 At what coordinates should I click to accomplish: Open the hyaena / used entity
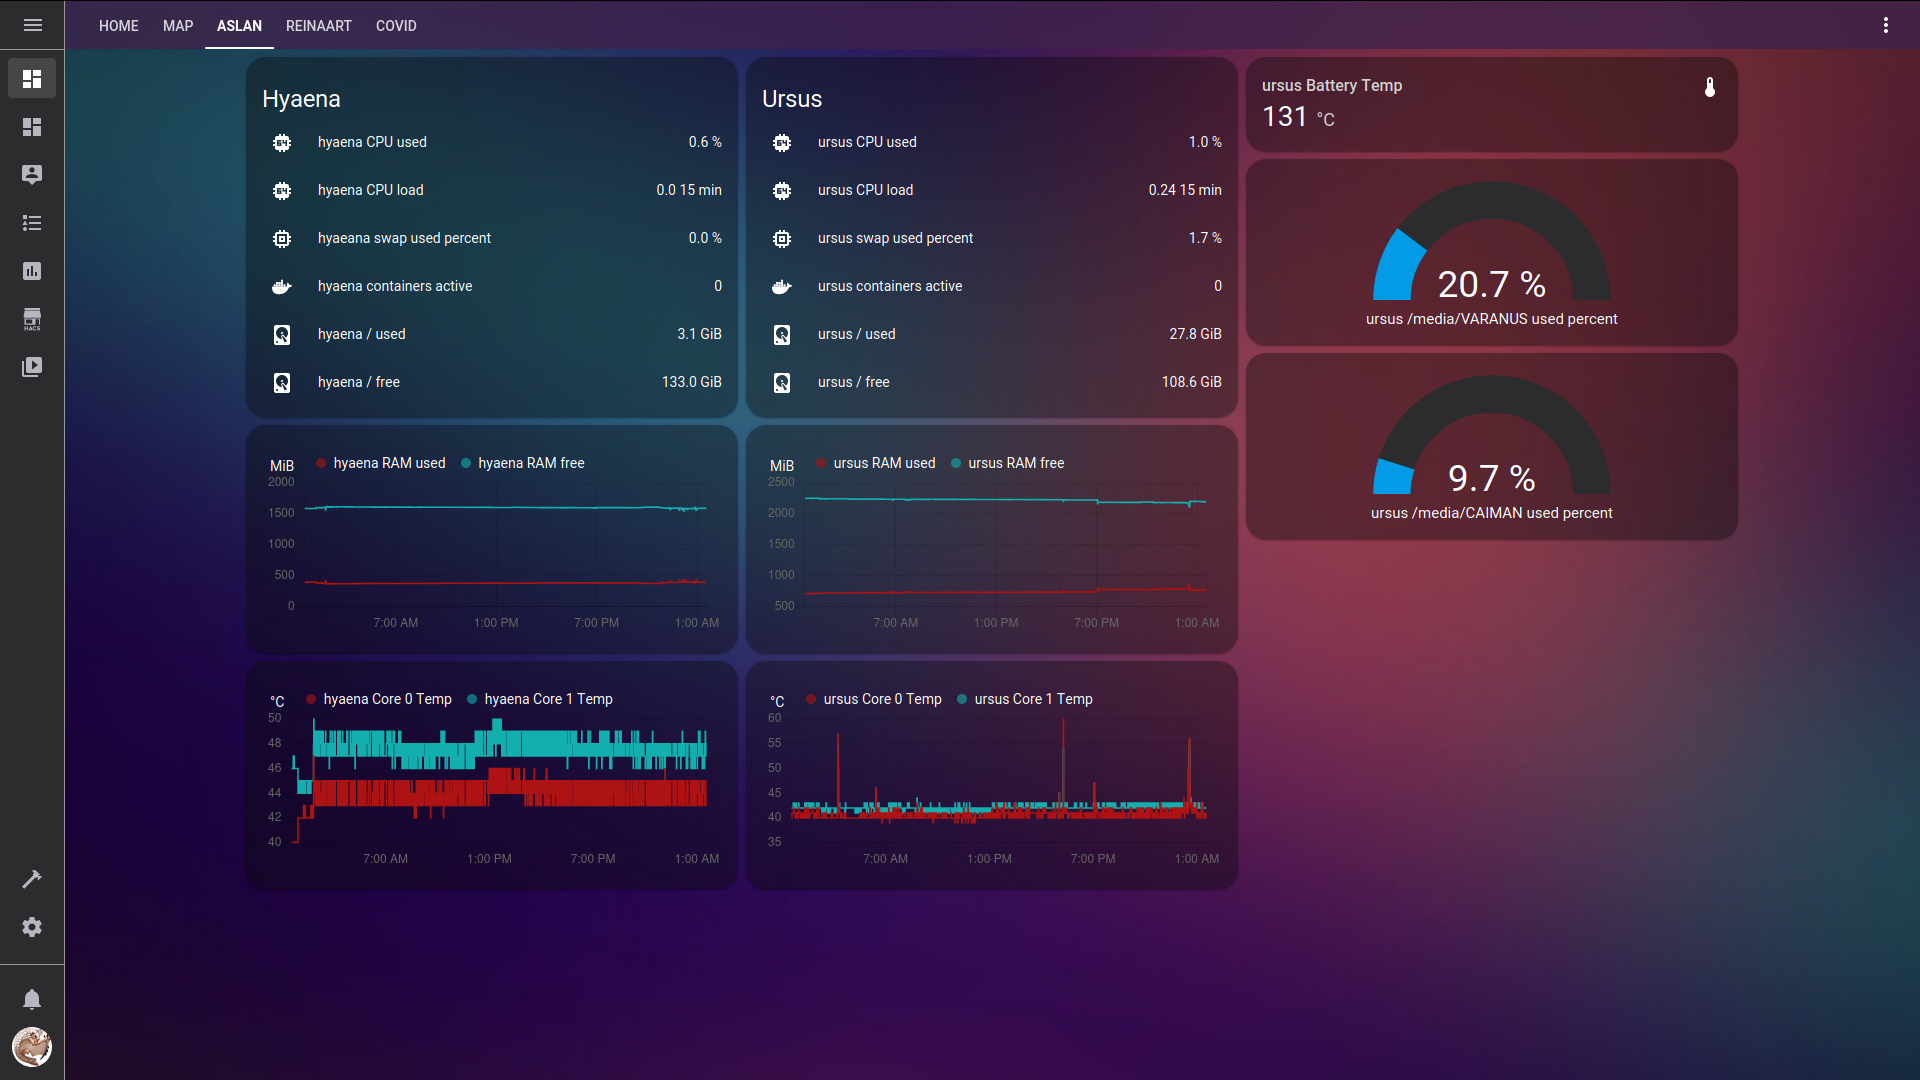coord(492,335)
